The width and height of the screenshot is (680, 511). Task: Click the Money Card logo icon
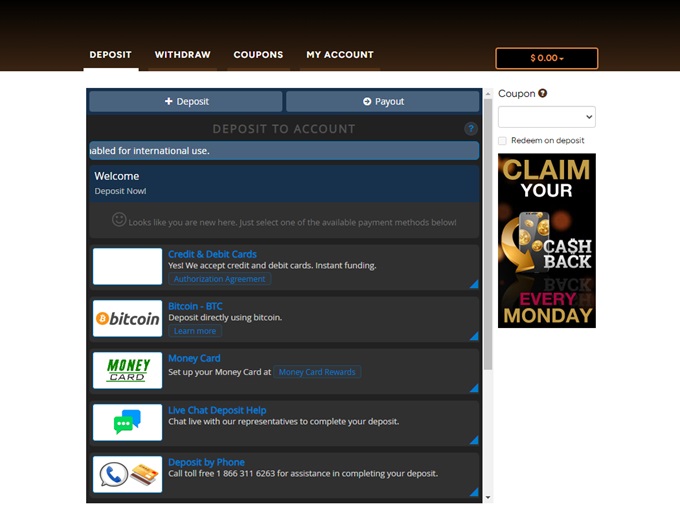127,371
